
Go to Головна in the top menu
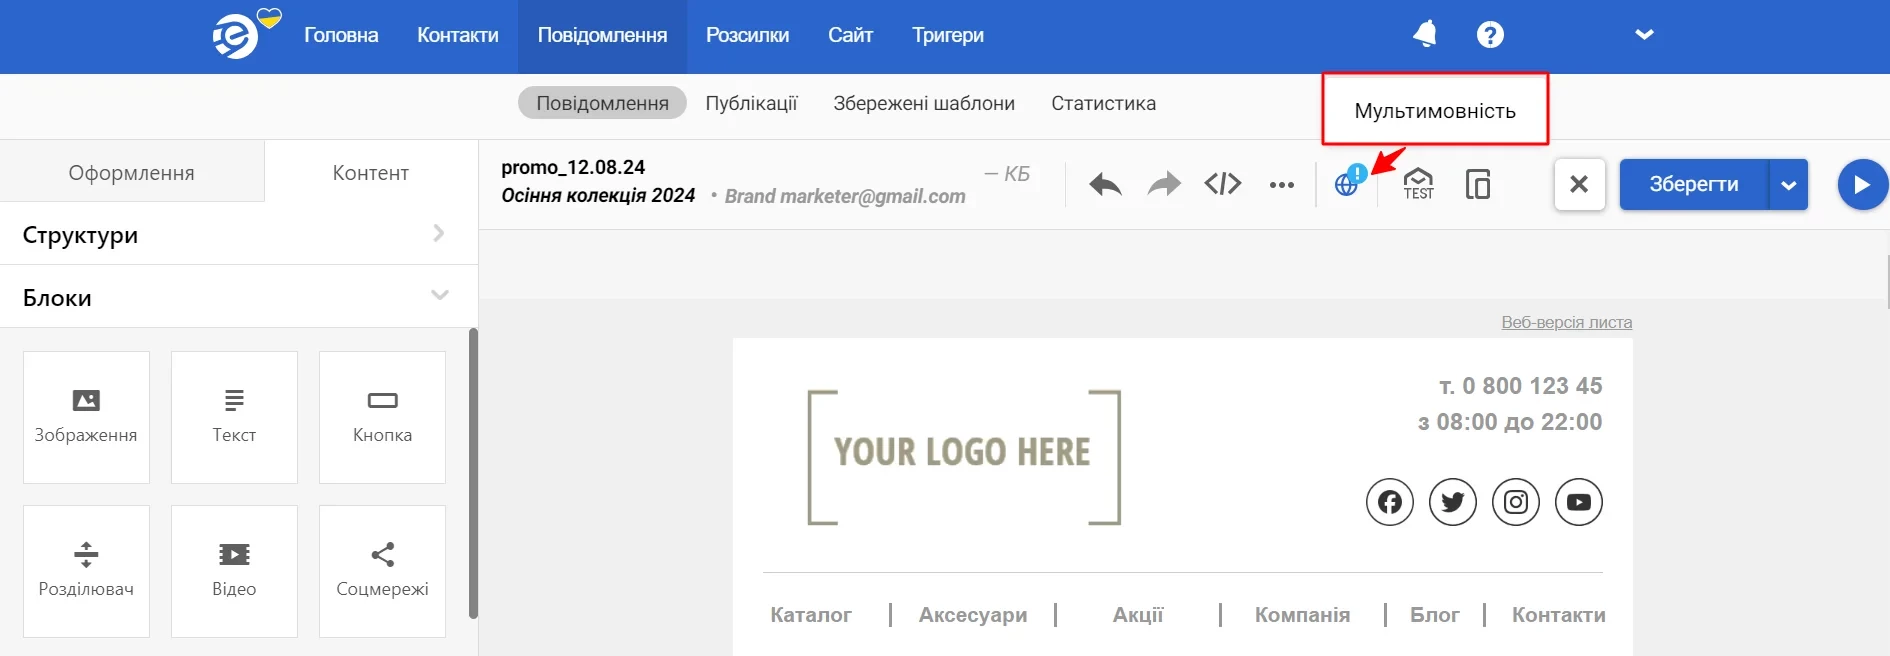tap(341, 35)
